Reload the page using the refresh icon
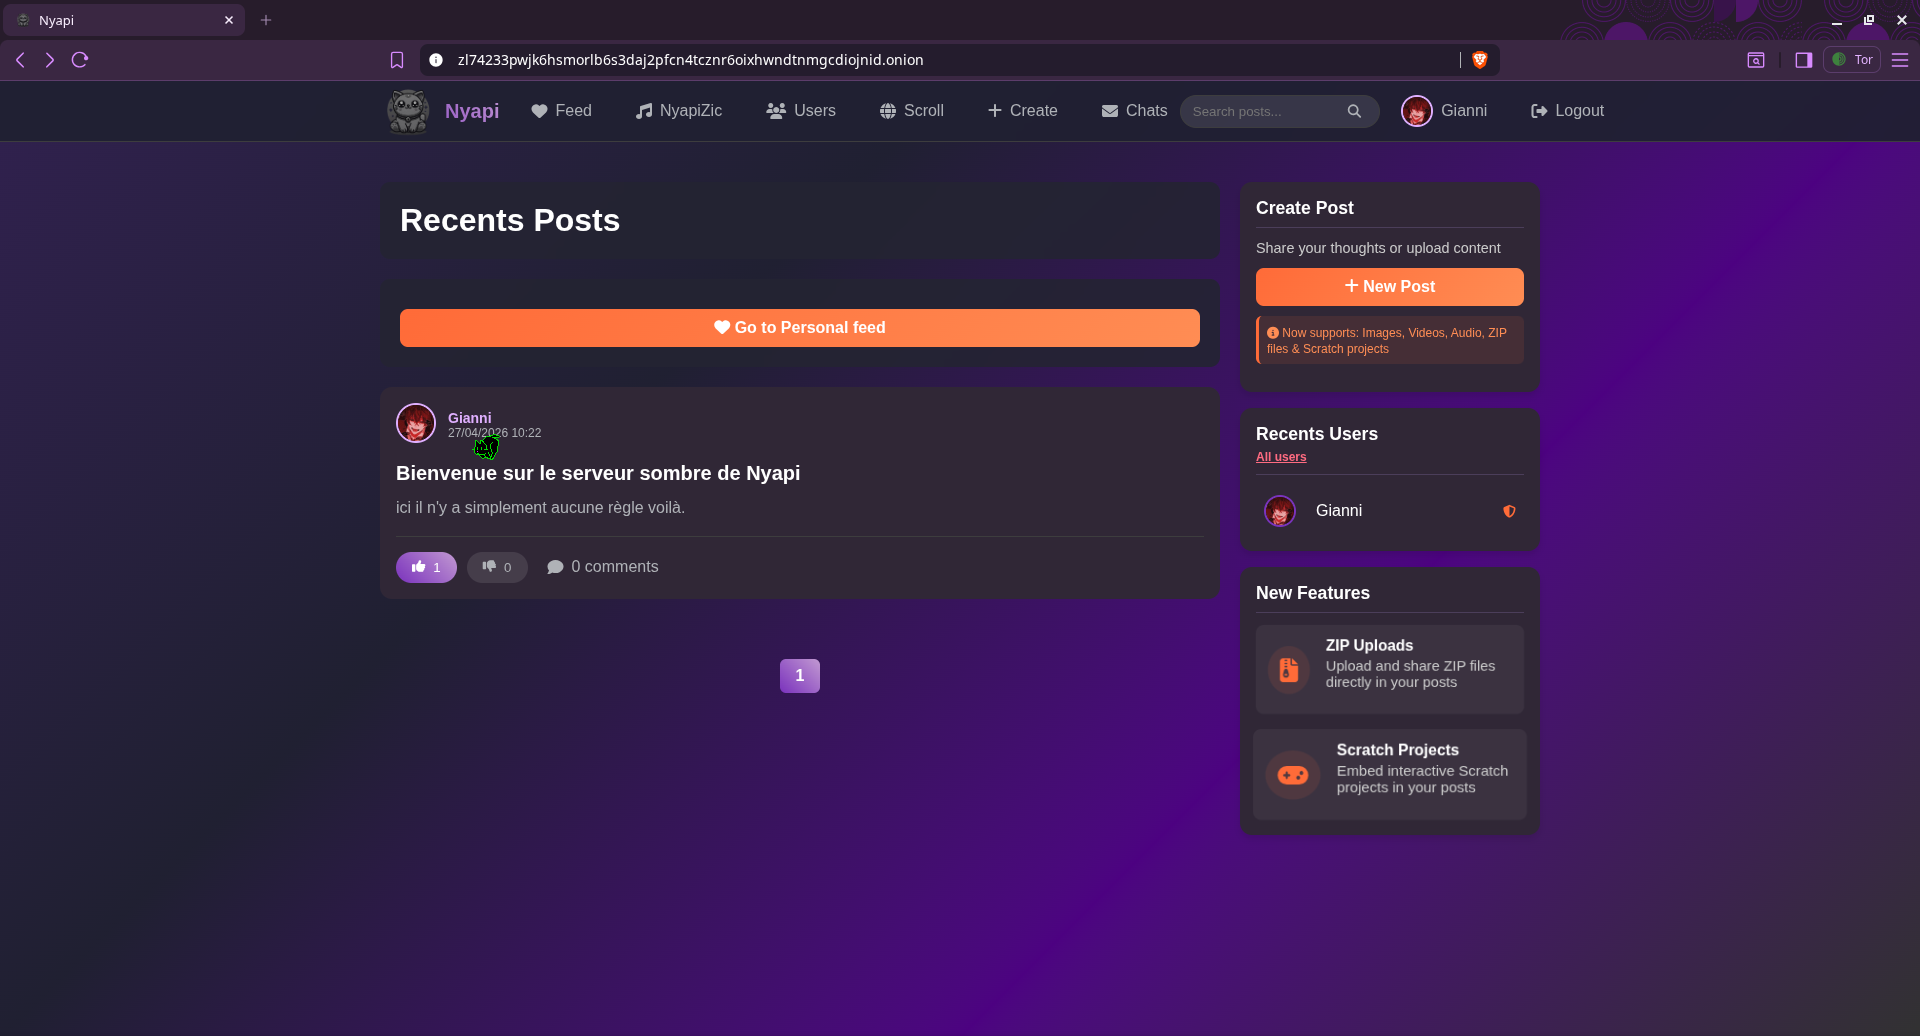 [80, 60]
